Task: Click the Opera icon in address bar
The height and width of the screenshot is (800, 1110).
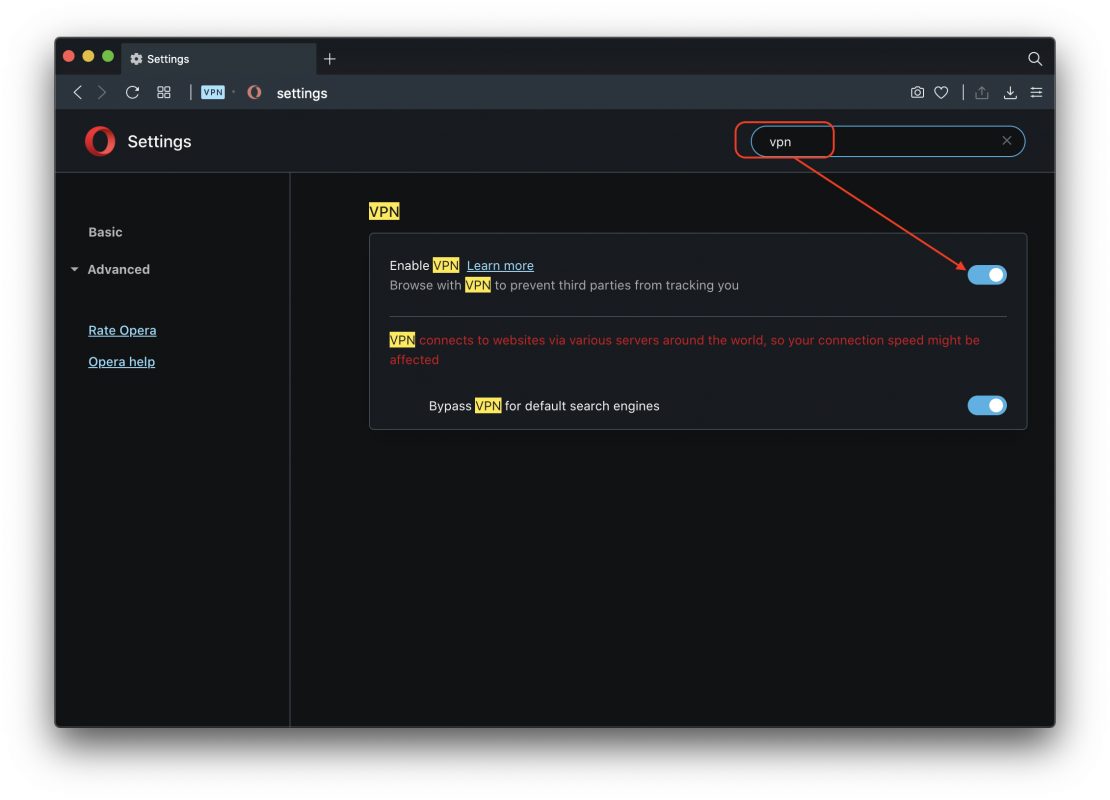Action: (254, 93)
